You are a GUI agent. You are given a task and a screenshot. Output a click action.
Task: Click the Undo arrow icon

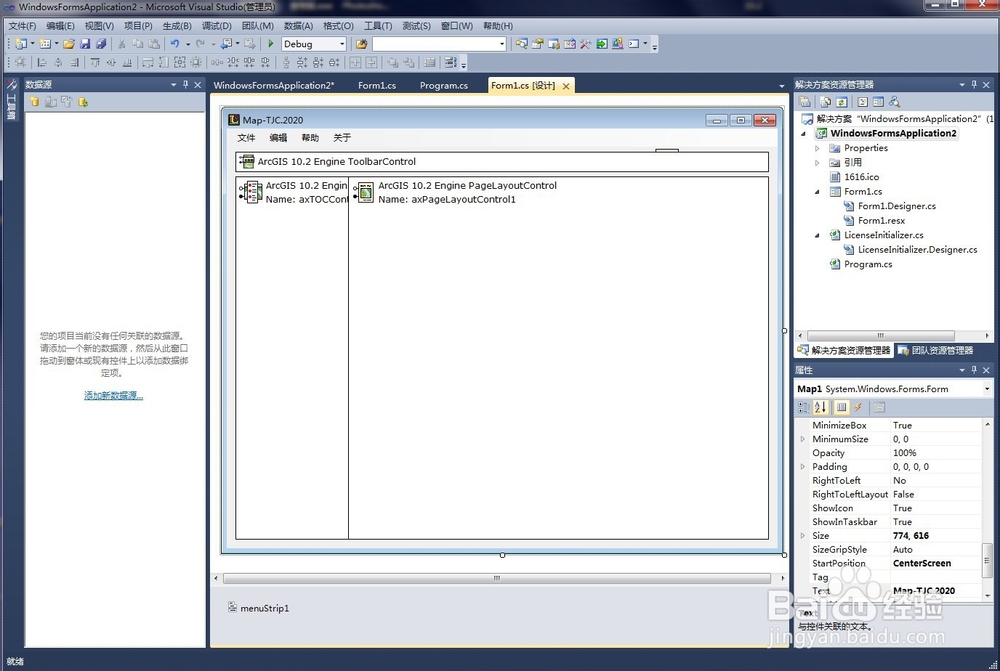pyautogui.click(x=175, y=44)
